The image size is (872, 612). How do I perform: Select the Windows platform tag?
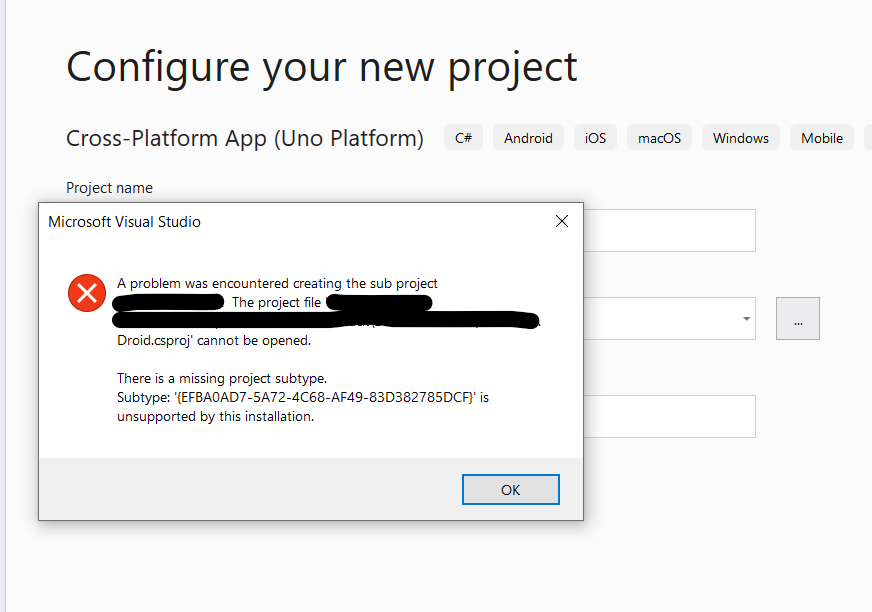click(740, 137)
